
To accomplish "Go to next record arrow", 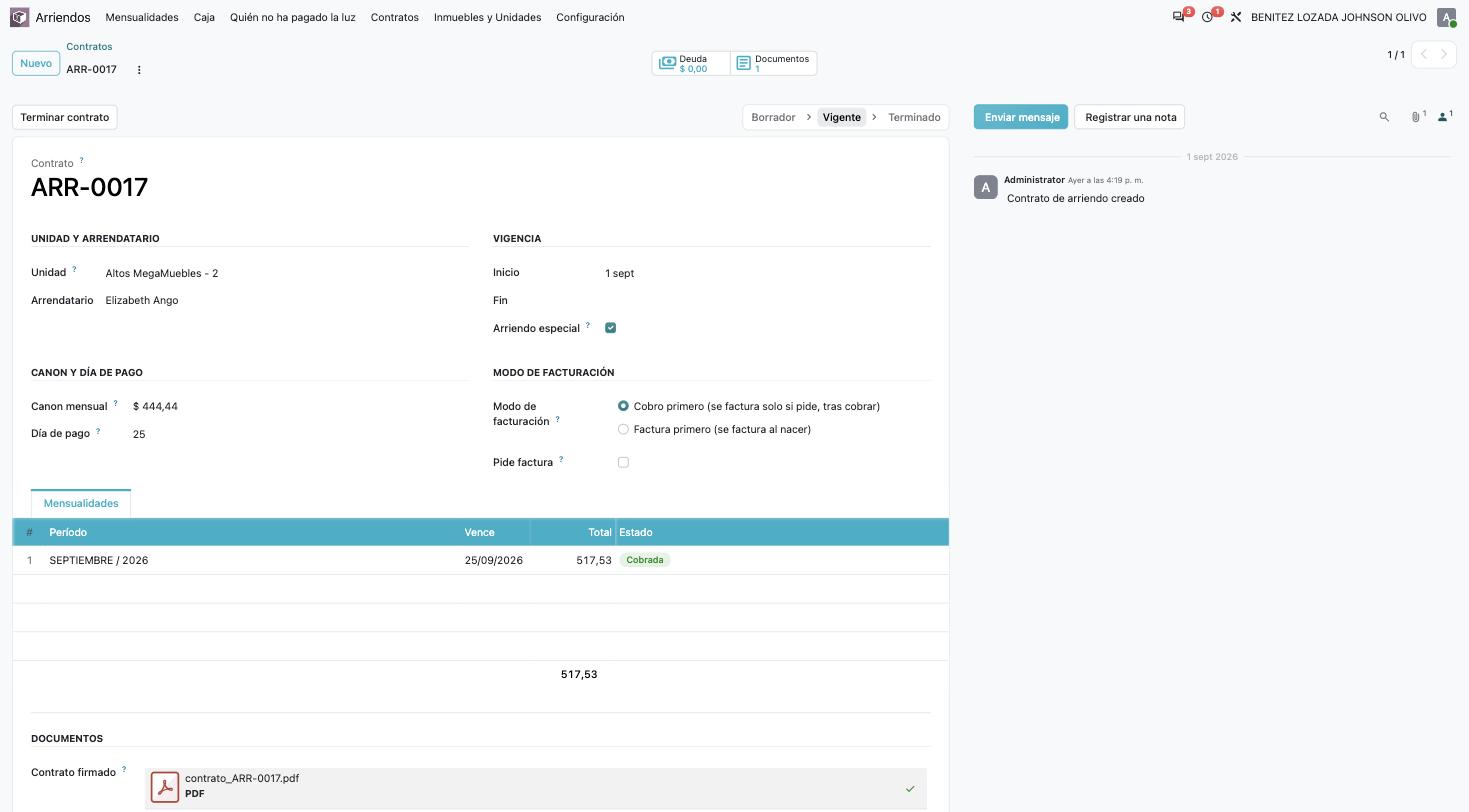I will pyautogui.click(x=1444, y=55).
